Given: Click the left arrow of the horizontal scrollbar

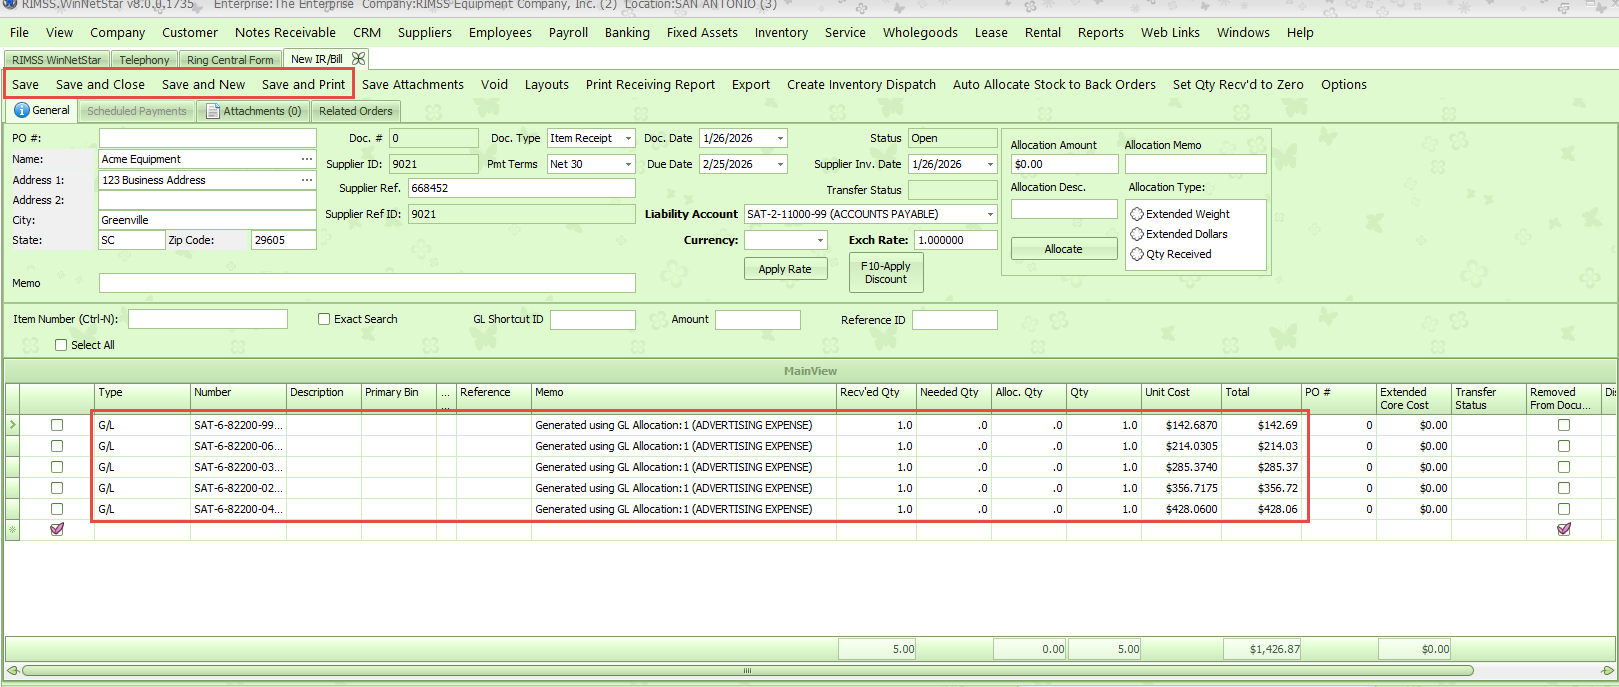Looking at the screenshot, I should tap(12, 670).
